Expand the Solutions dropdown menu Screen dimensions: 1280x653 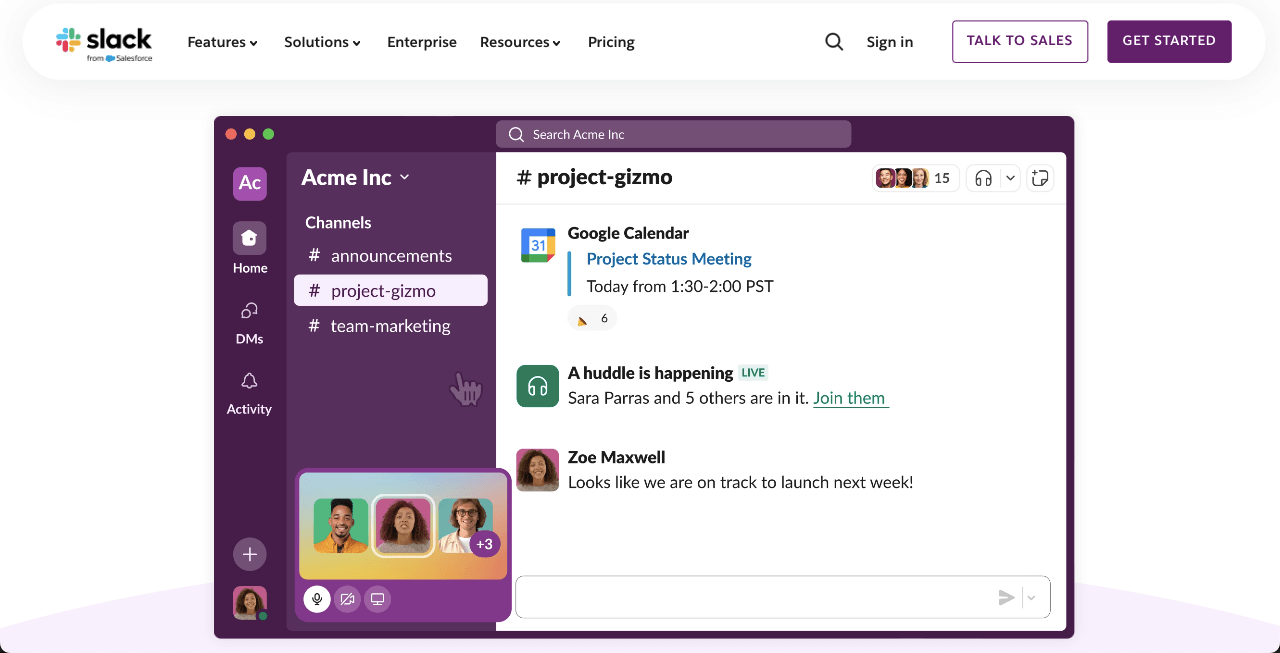[x=323, y=42]
